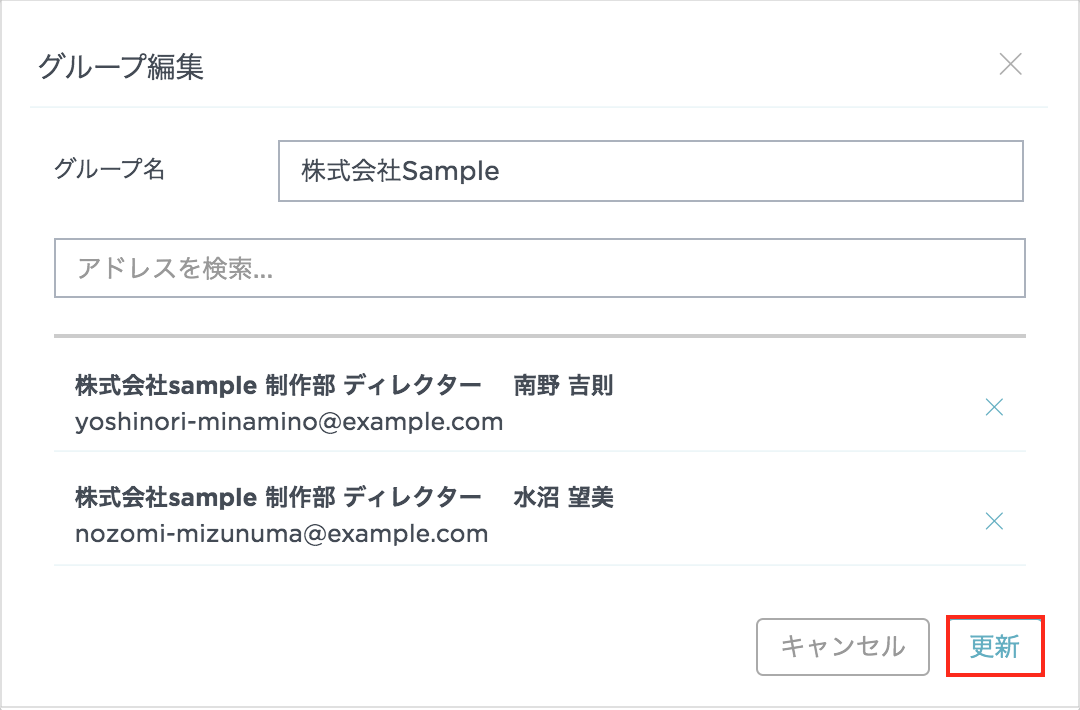Close the グループ編集 dialog
The width and height of the screenshot is (1080, 710).
[1011, 65]
